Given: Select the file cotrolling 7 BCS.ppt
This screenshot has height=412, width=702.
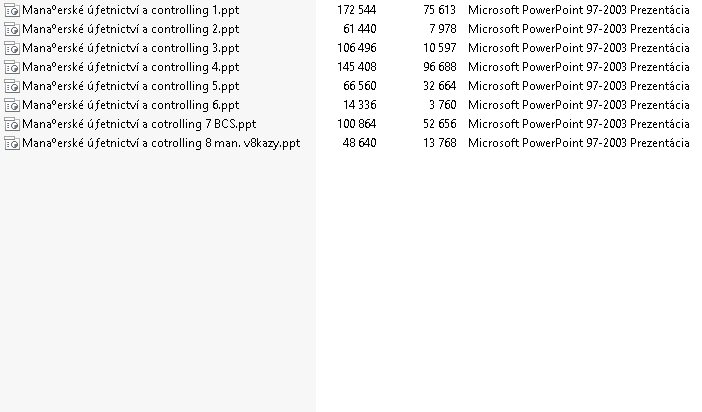Looking at the screenshot, I should [139, 124].
